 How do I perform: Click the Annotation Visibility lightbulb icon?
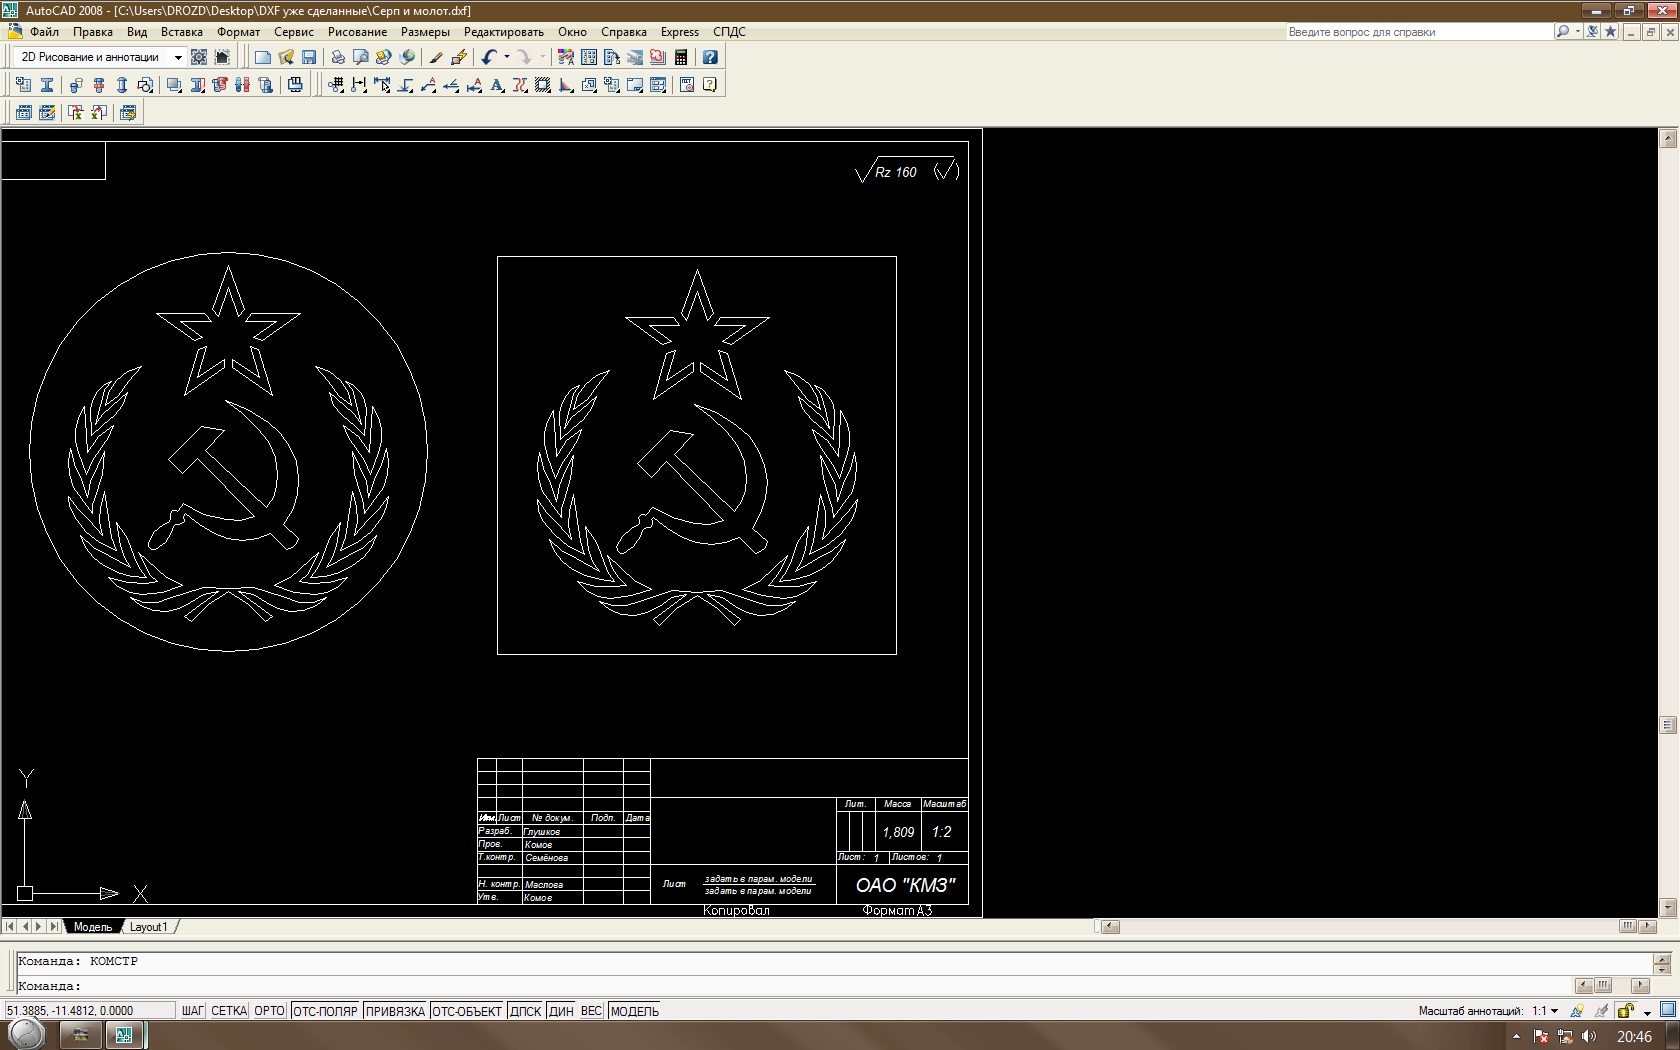(1577, 1011)
